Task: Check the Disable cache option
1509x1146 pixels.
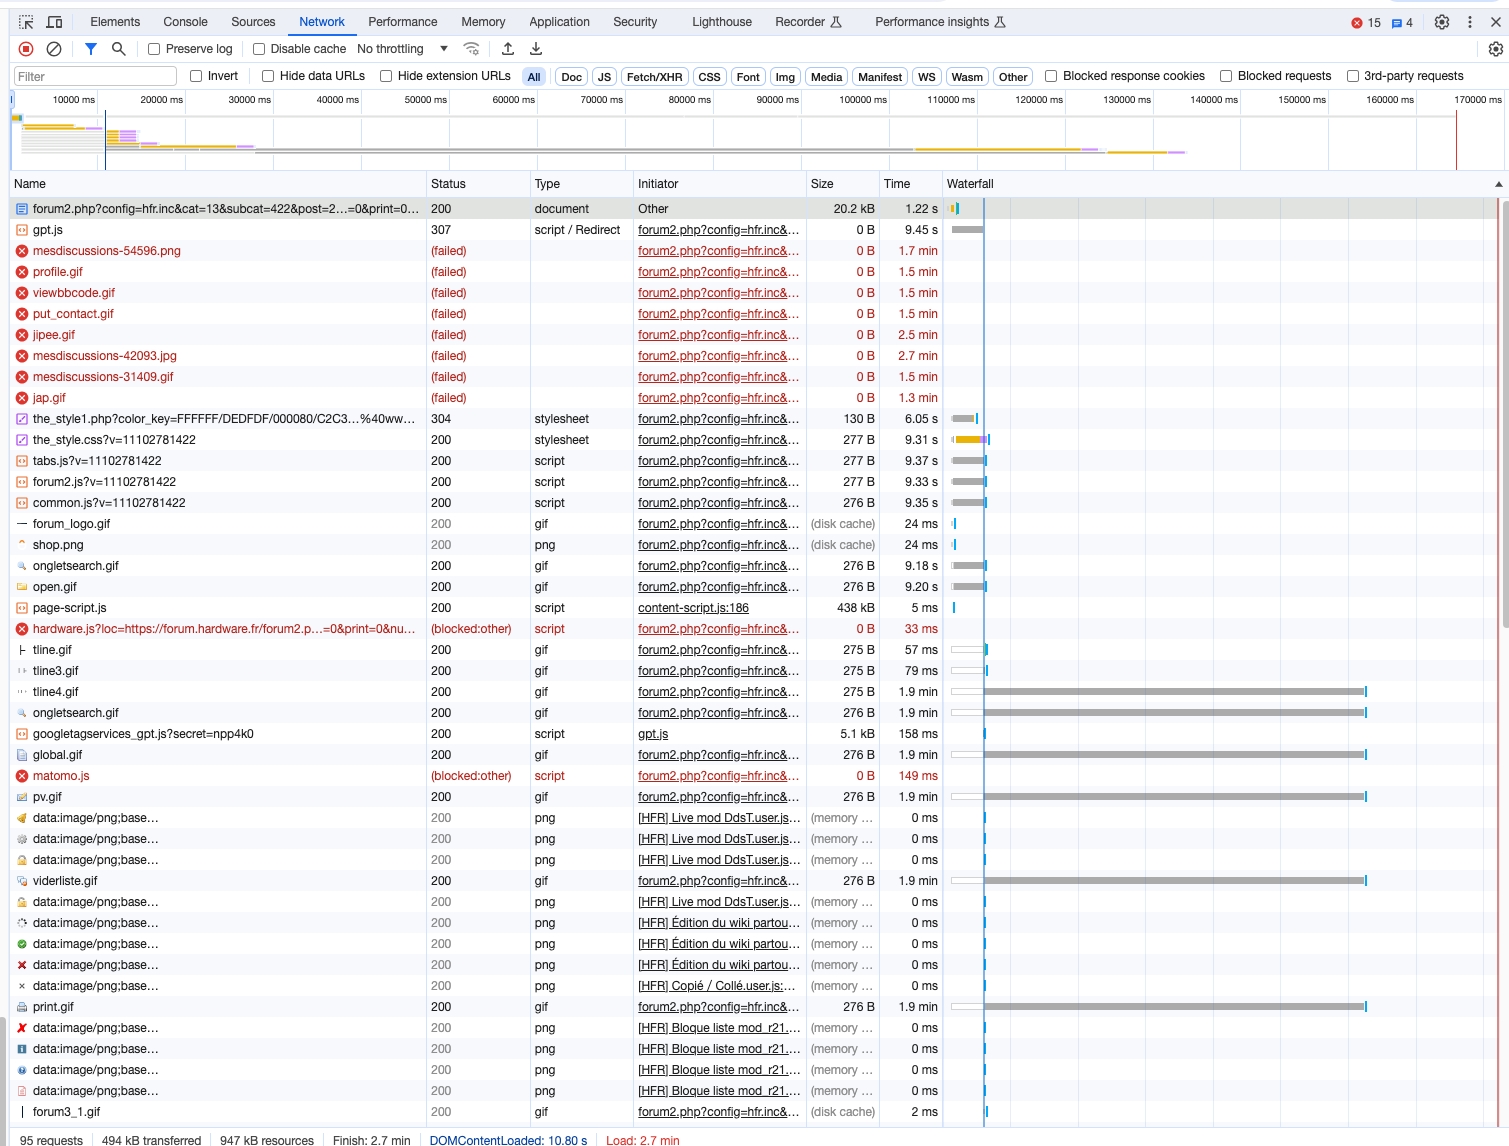Action: pyautogui.click(x=259, y=49)
